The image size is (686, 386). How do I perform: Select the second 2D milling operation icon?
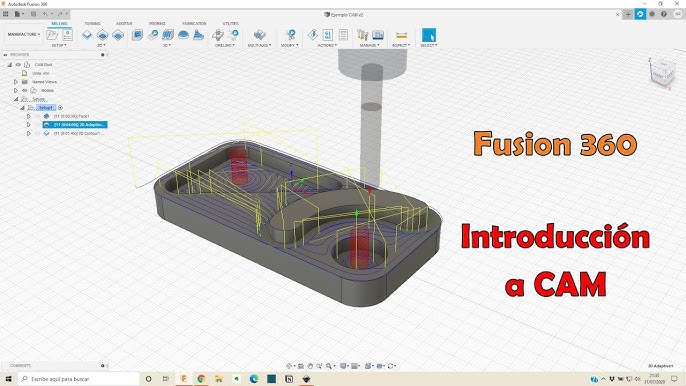102,35
